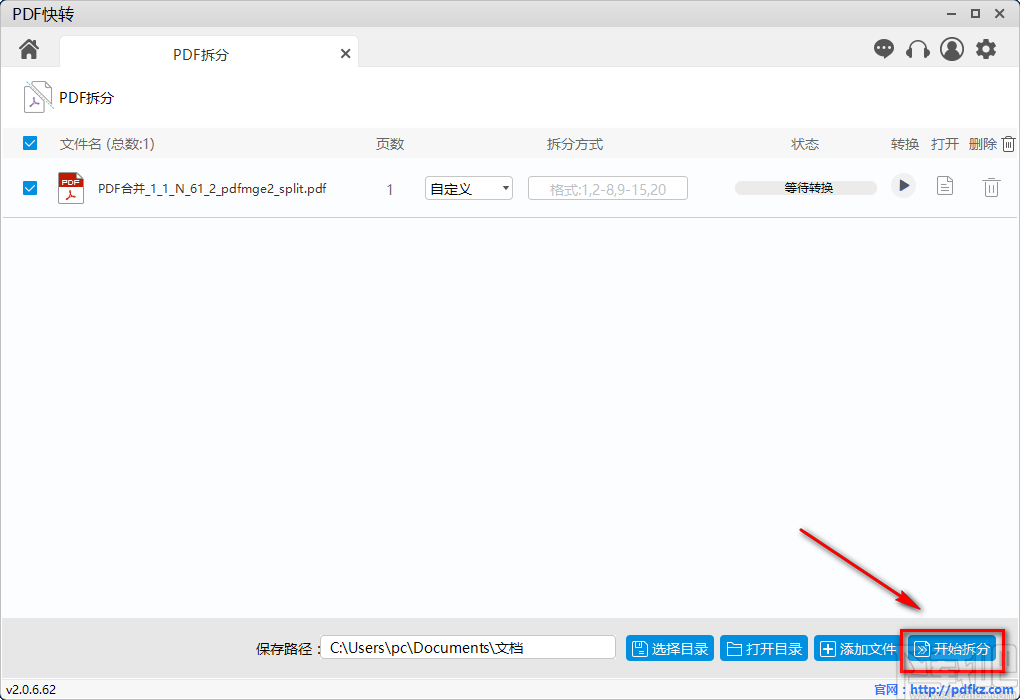Image resolution: width=1020 pixels, height=700 pixels.
Task: Open customer support headset icon
Action: tap(918, 48)
